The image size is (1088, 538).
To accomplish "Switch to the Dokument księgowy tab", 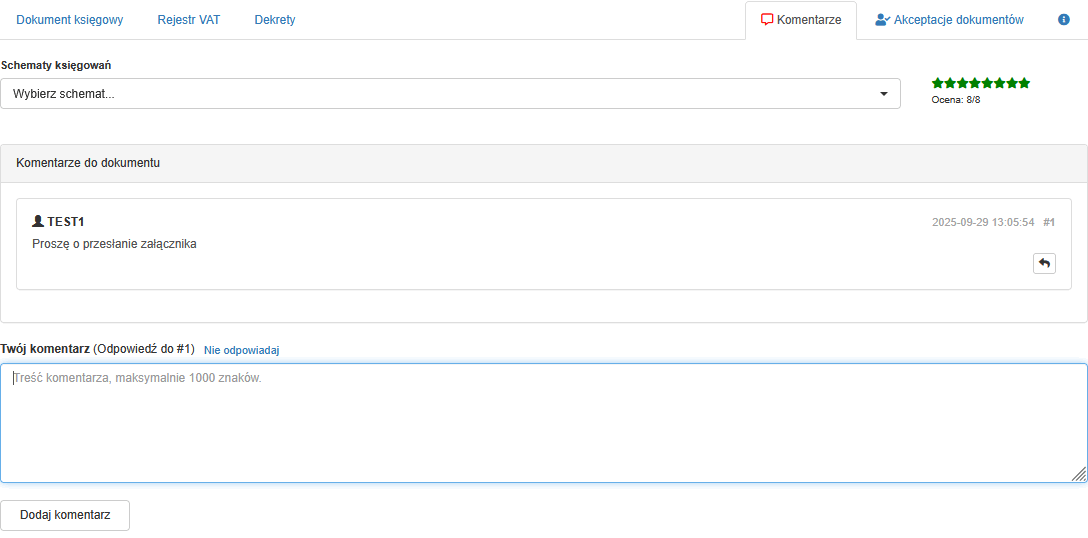I will [x=70, y=20].
